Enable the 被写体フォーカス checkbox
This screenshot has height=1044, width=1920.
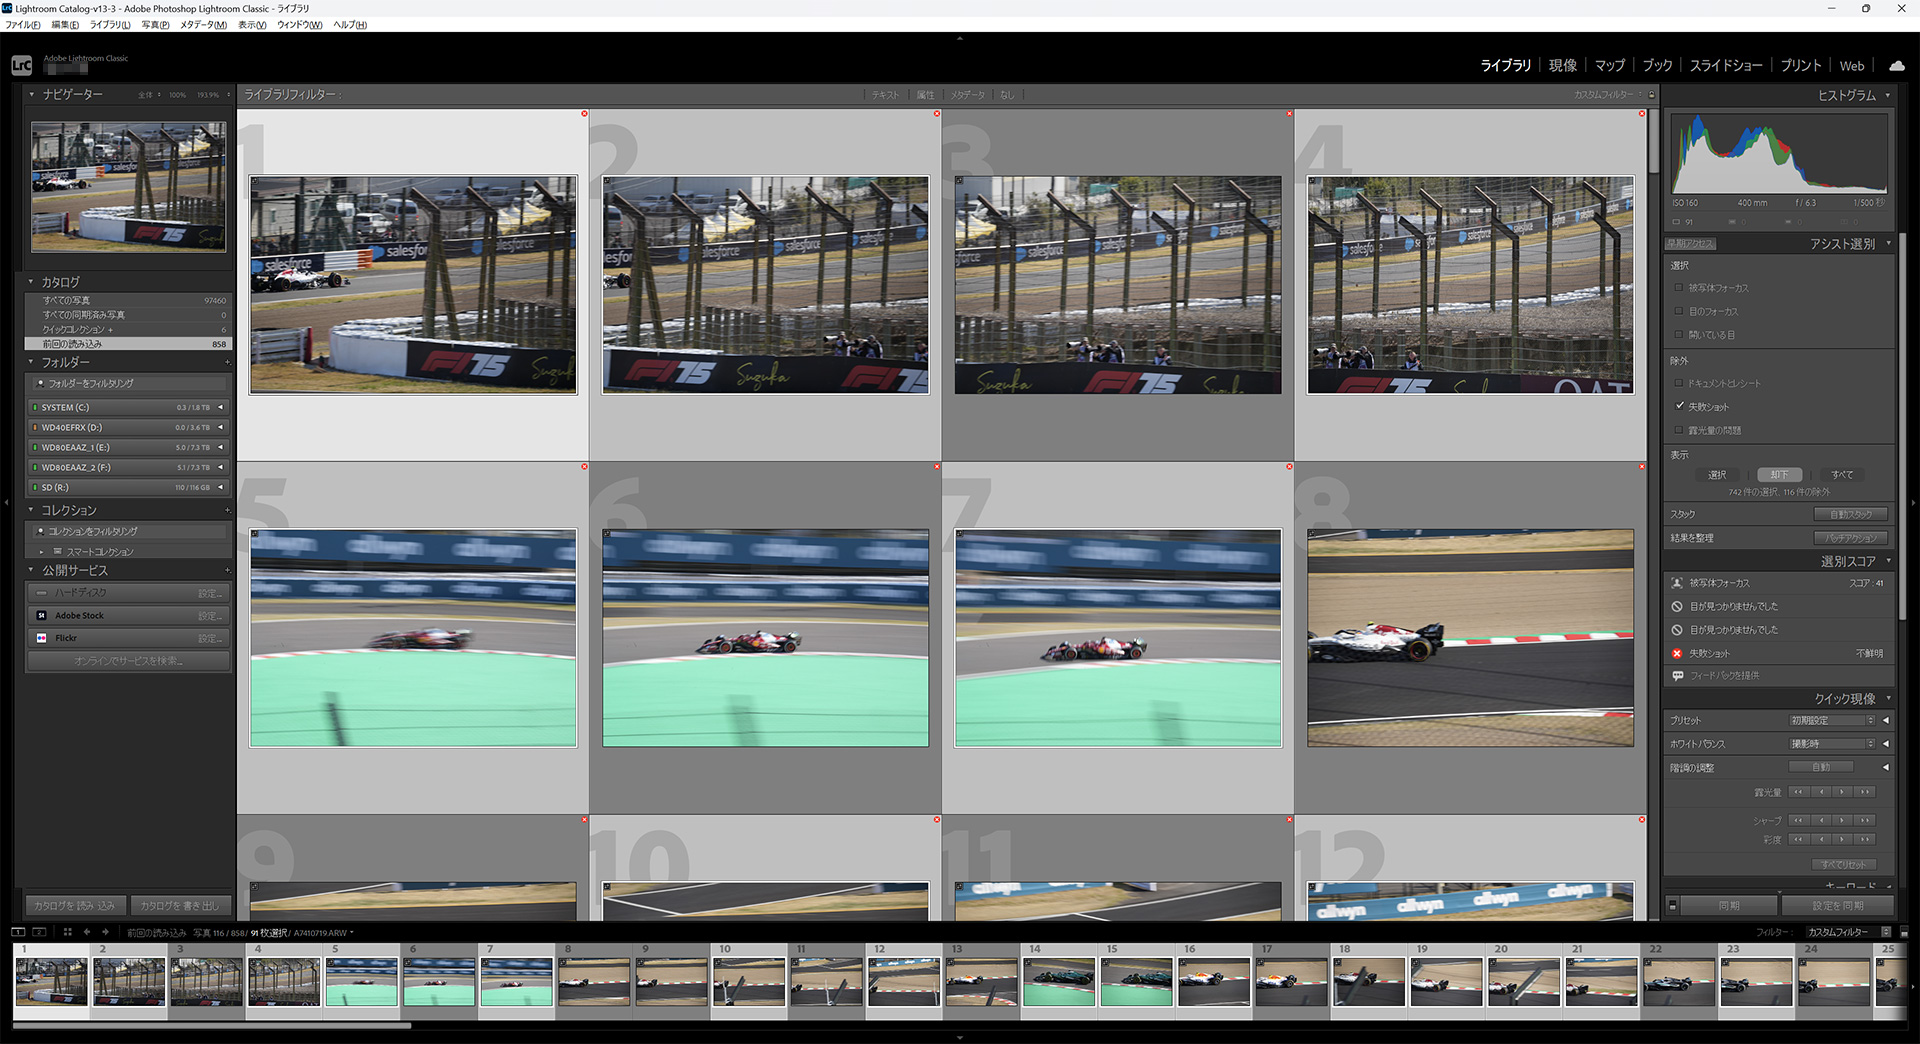(1679, 288)
